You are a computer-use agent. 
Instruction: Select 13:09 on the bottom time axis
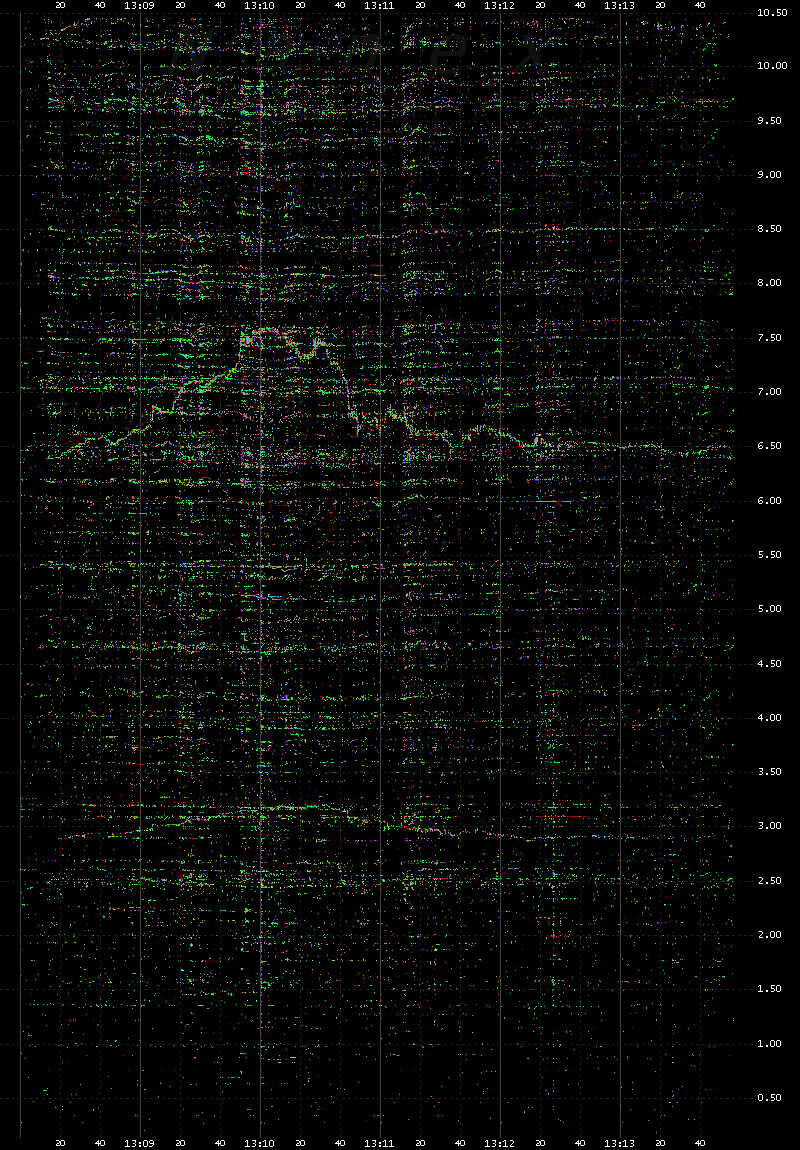[139, 1143]
